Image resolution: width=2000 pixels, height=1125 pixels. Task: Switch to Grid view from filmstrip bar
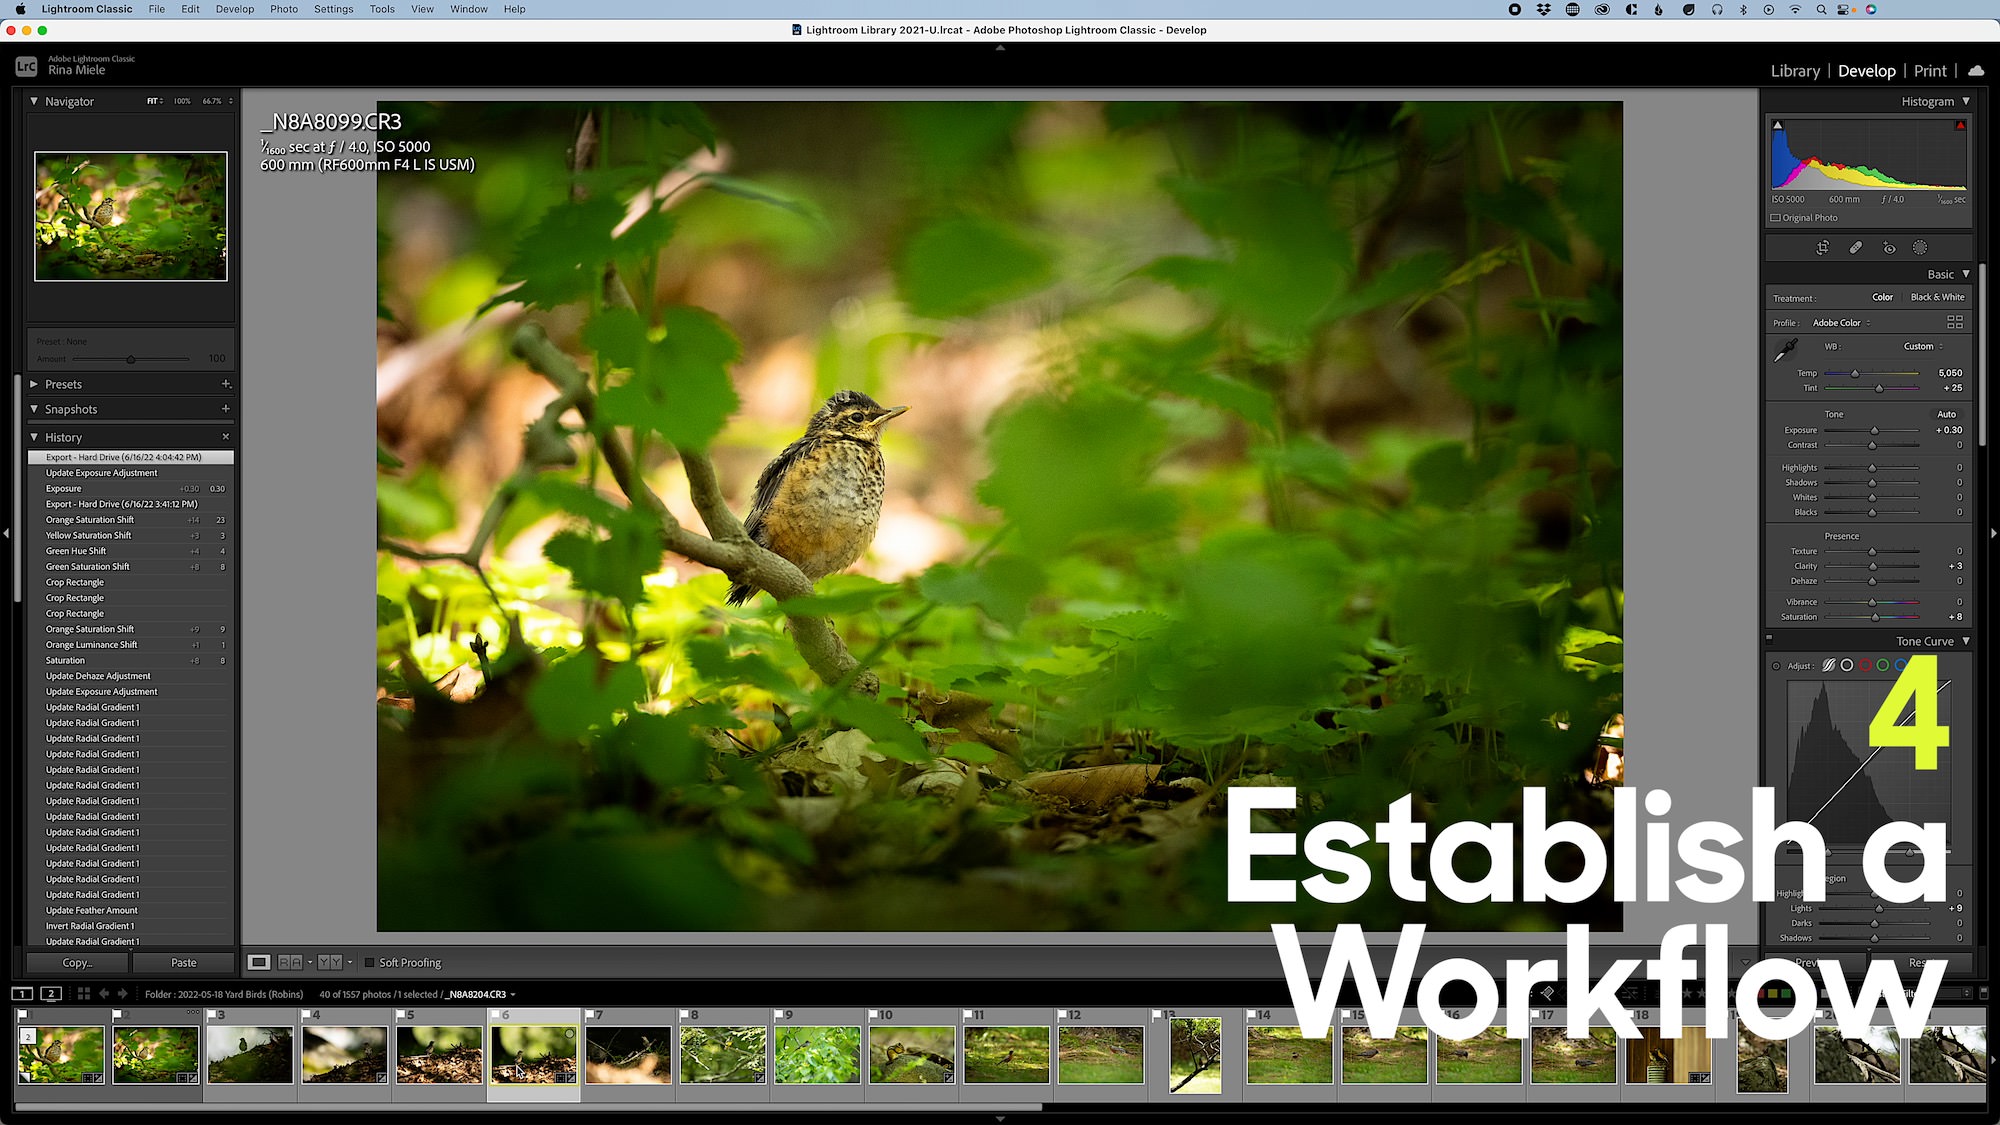coord(84,994)
